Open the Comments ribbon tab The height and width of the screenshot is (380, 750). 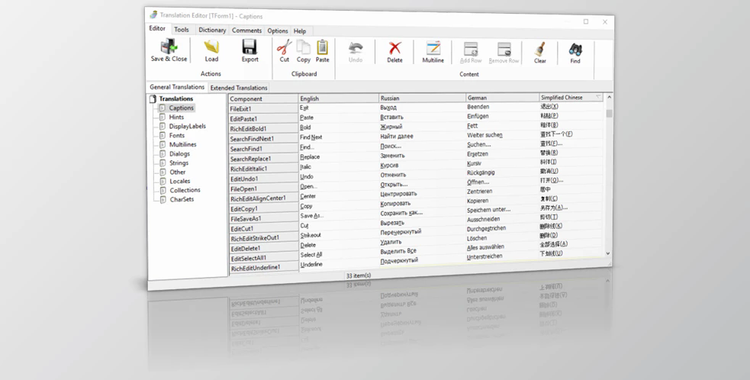[x=247, y=31]
